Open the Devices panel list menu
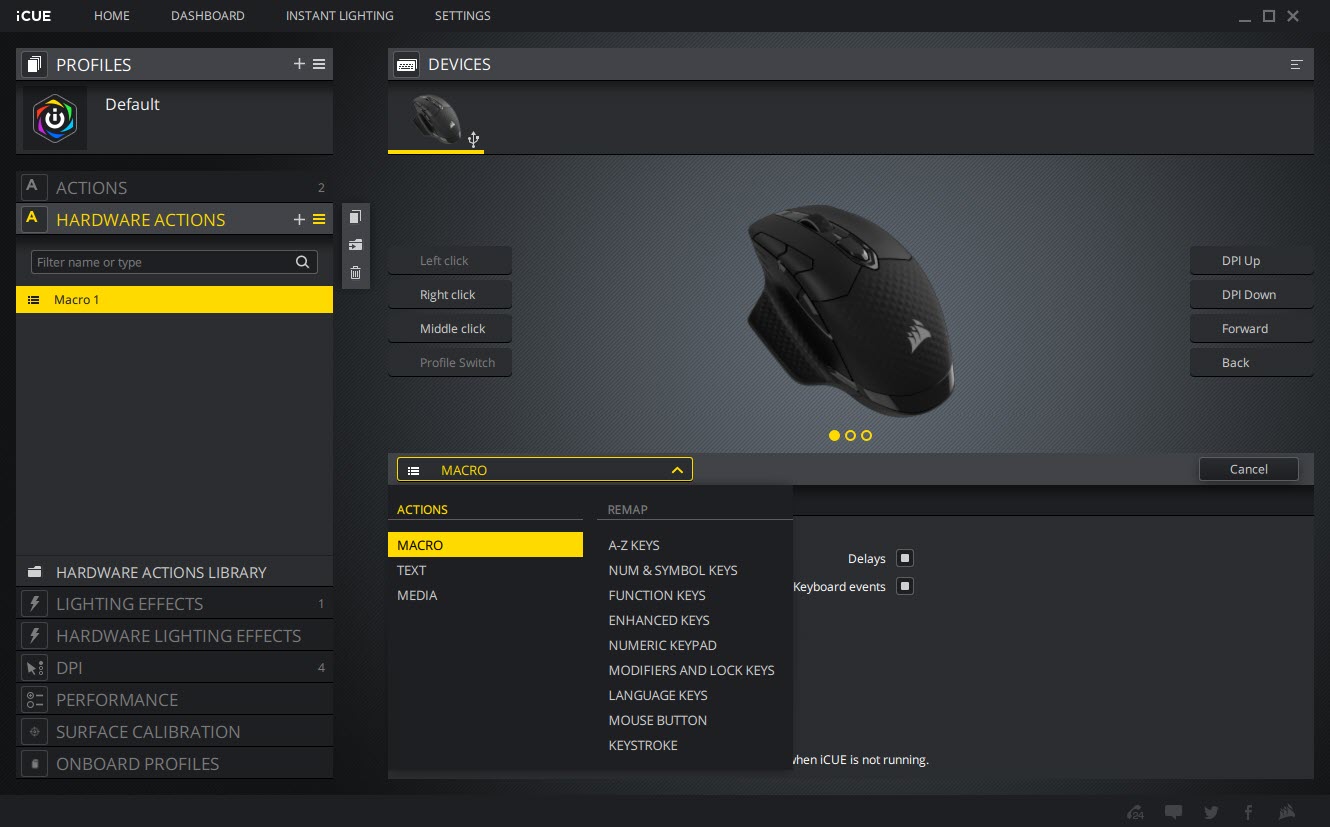This screenshot has height=827, width=1330. tap(1297, 64)
